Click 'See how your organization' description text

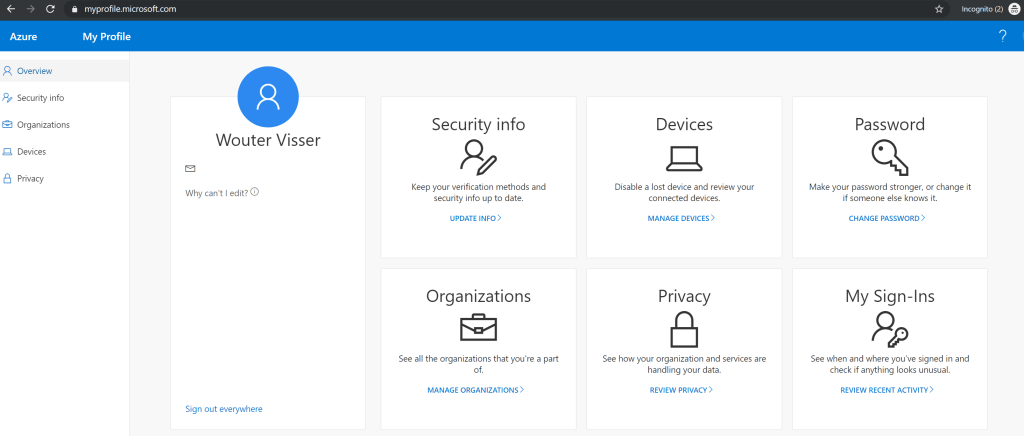[684, 364]
